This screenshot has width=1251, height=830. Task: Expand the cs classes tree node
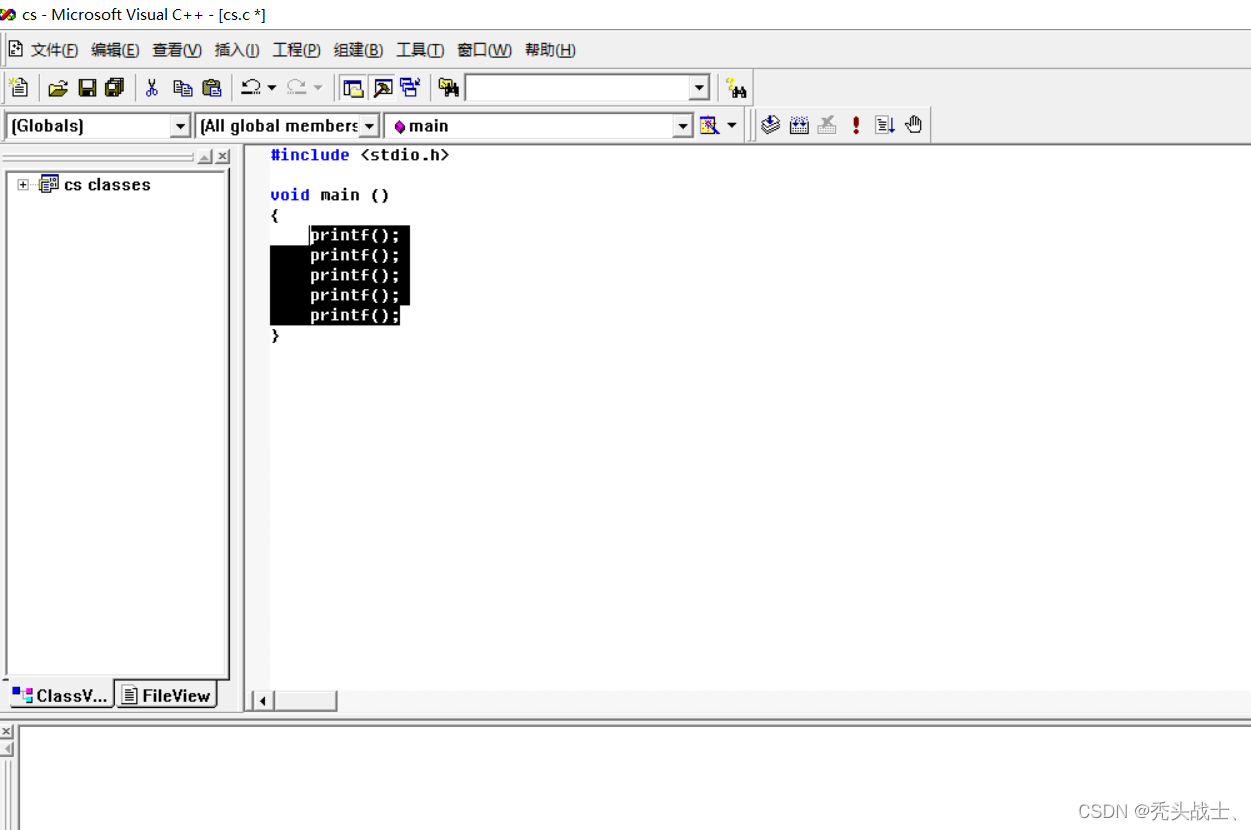(x=22, y=184)
